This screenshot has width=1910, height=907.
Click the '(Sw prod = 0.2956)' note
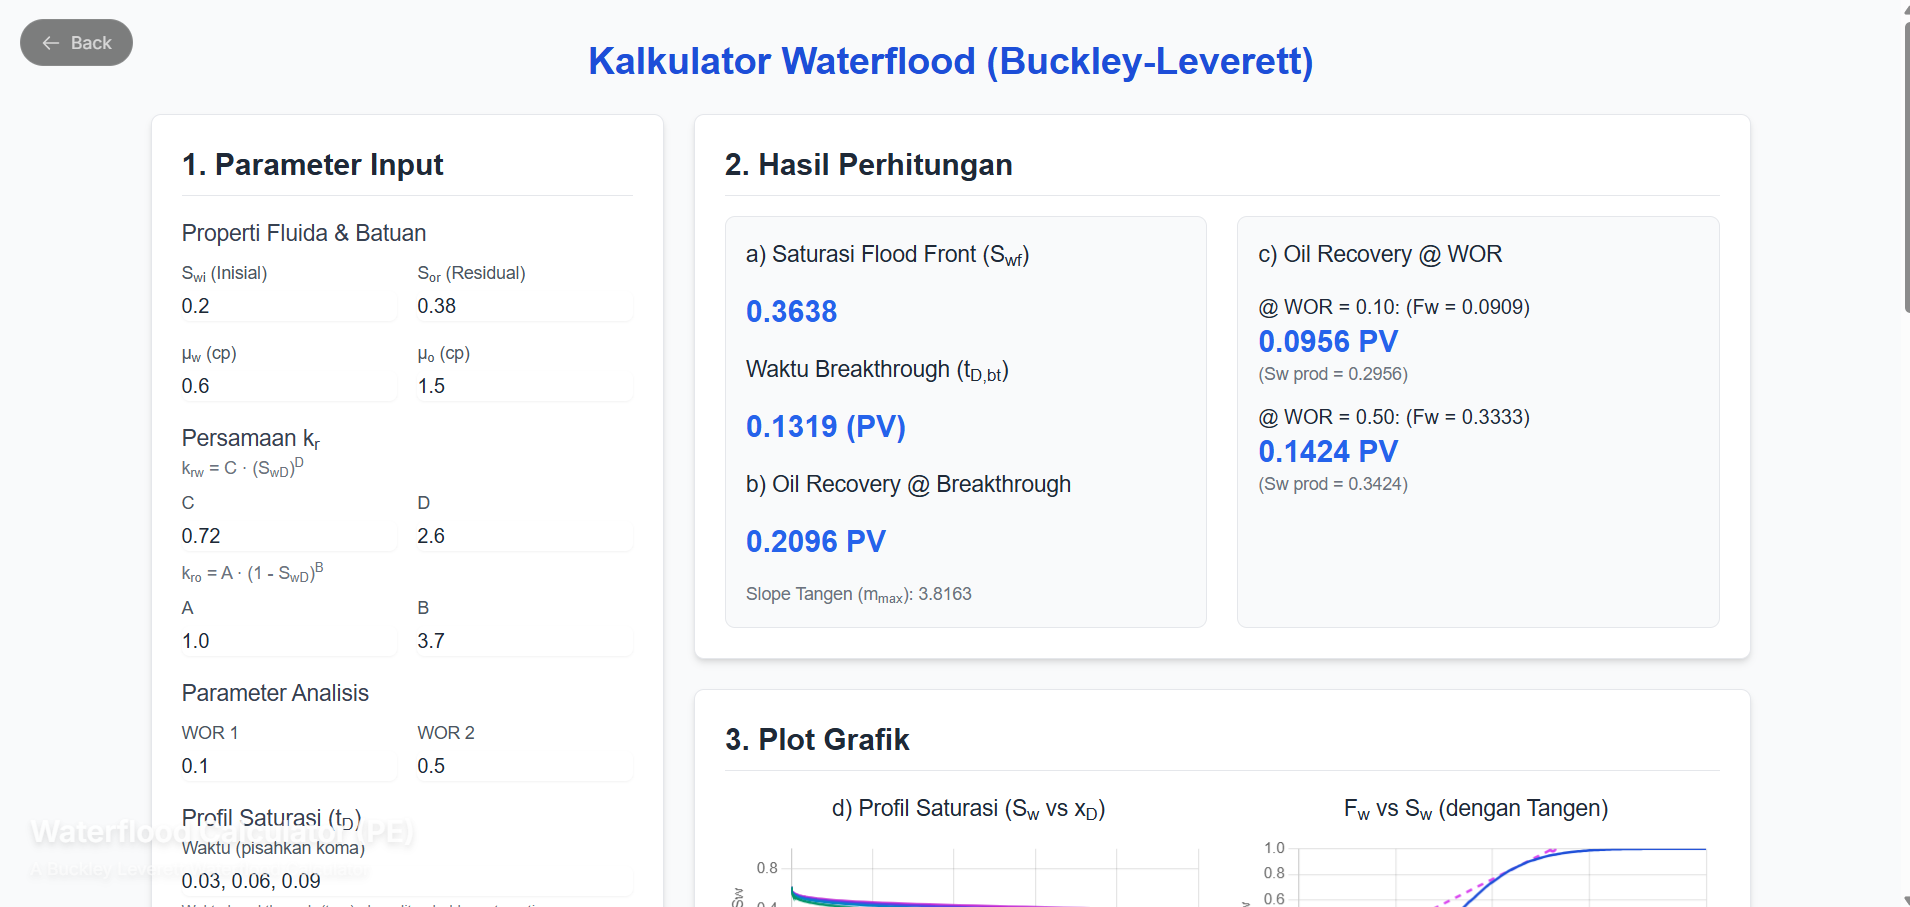[x=1333, y=374]
